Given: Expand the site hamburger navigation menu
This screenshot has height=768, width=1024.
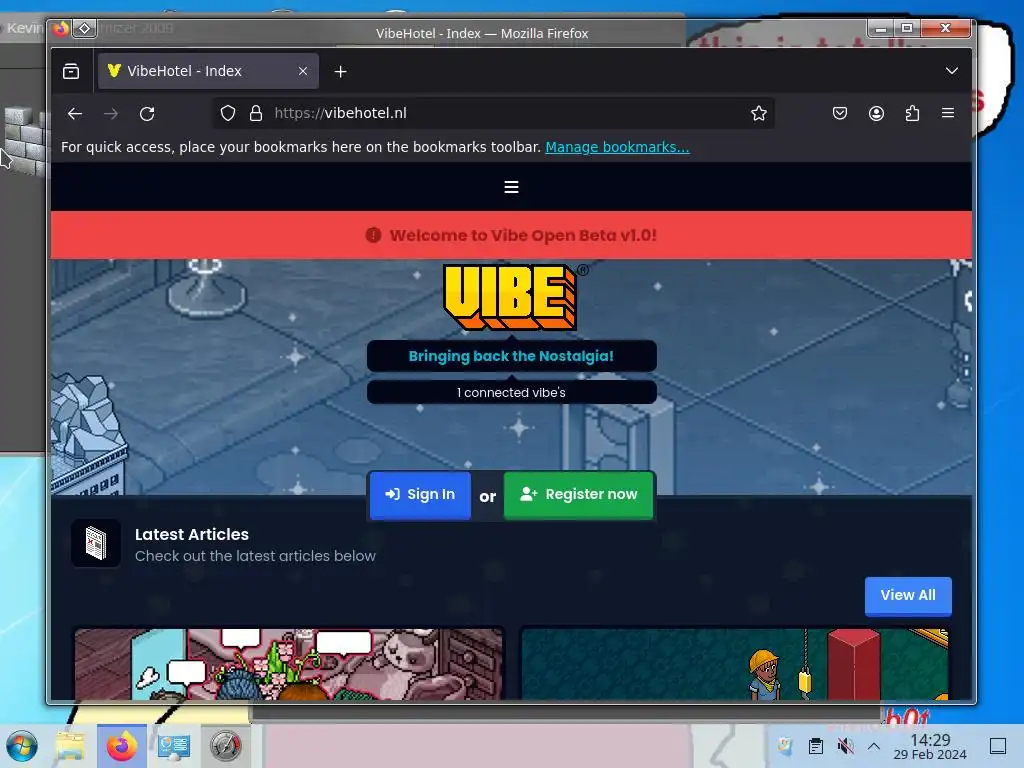Looking at the screenshot, I should click(511, 187).
